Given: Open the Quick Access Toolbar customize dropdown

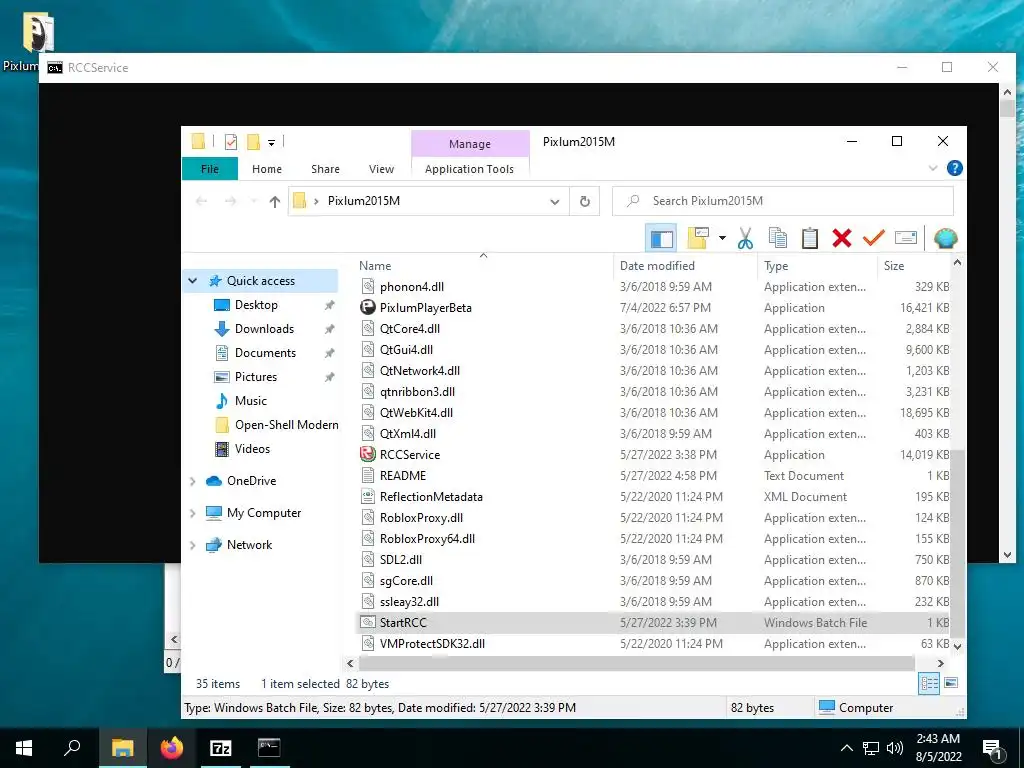Looking at the screenshot, I should (x=271, y=142).
